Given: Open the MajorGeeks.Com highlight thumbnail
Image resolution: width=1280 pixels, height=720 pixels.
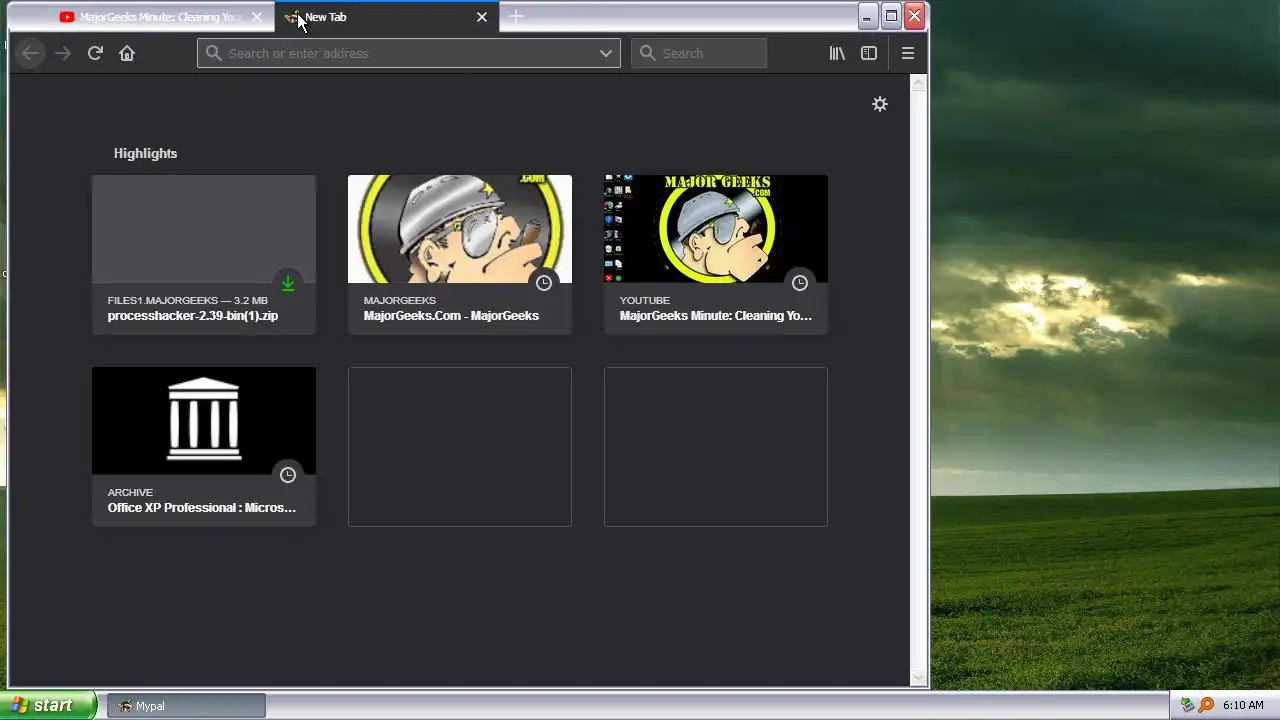Looking at the screenshot, I should point(460,229).
